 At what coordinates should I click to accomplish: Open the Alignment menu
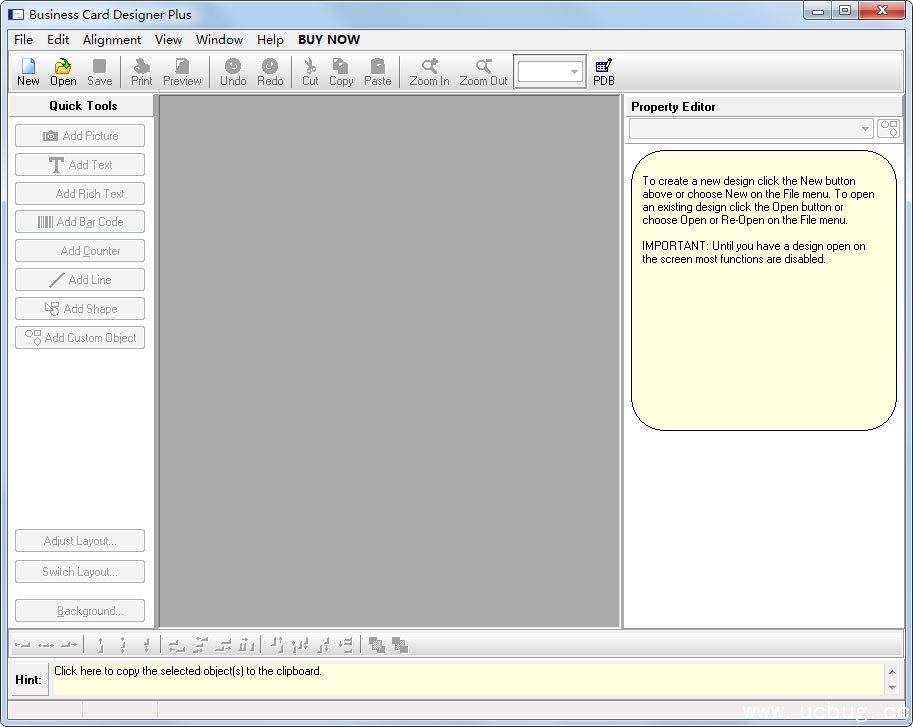tap(112, 40)
